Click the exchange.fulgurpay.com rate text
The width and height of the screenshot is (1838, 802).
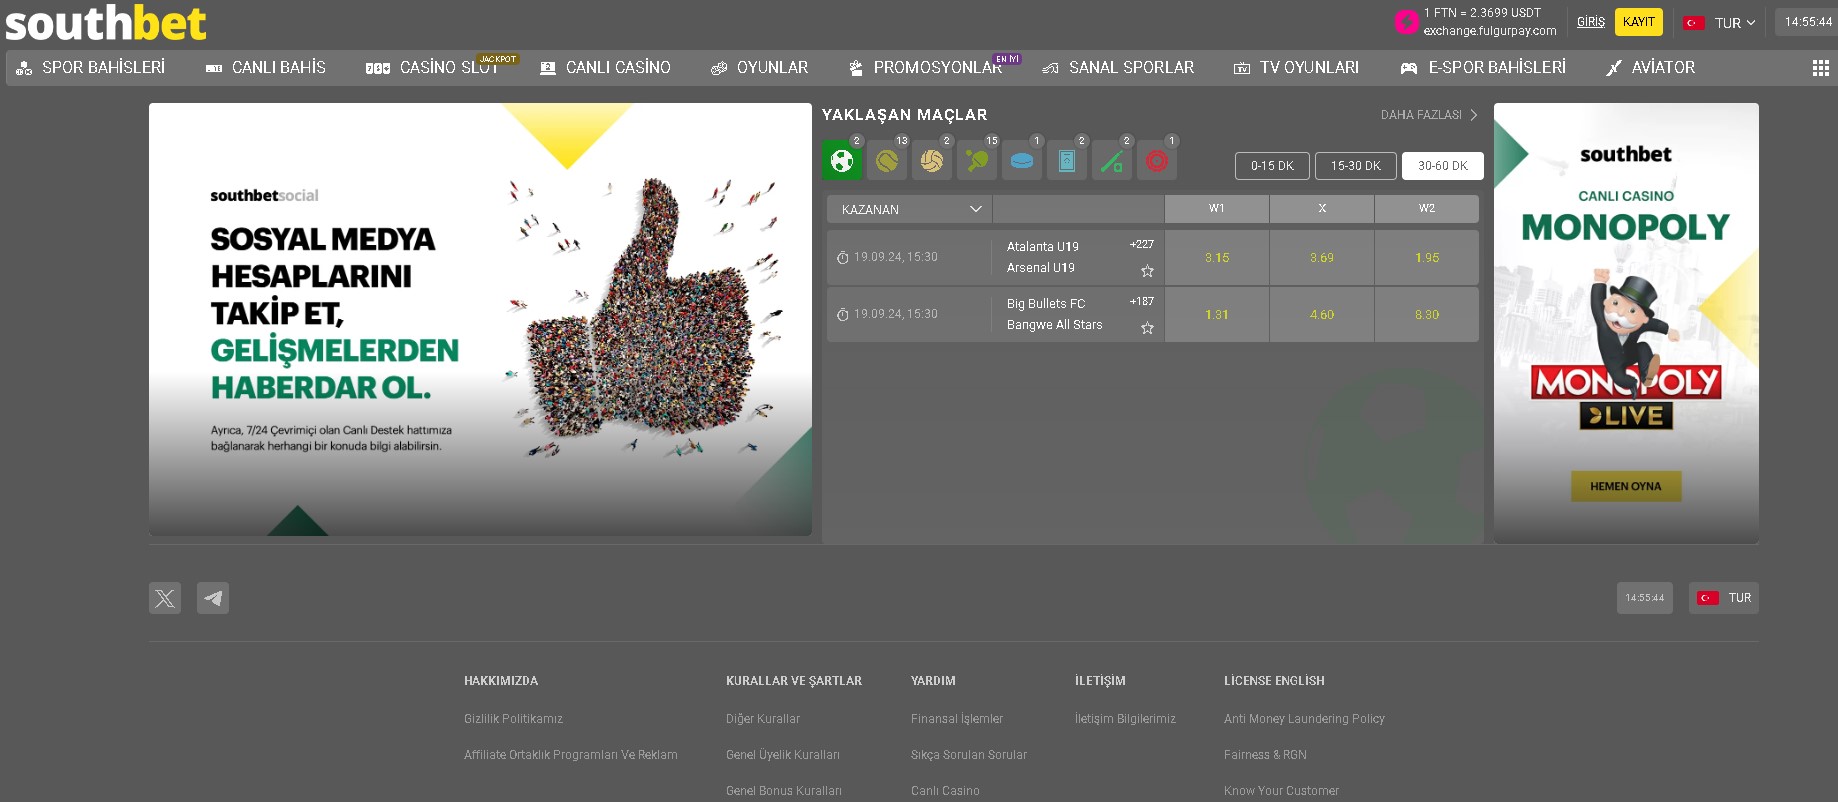tap(1490, 31)
